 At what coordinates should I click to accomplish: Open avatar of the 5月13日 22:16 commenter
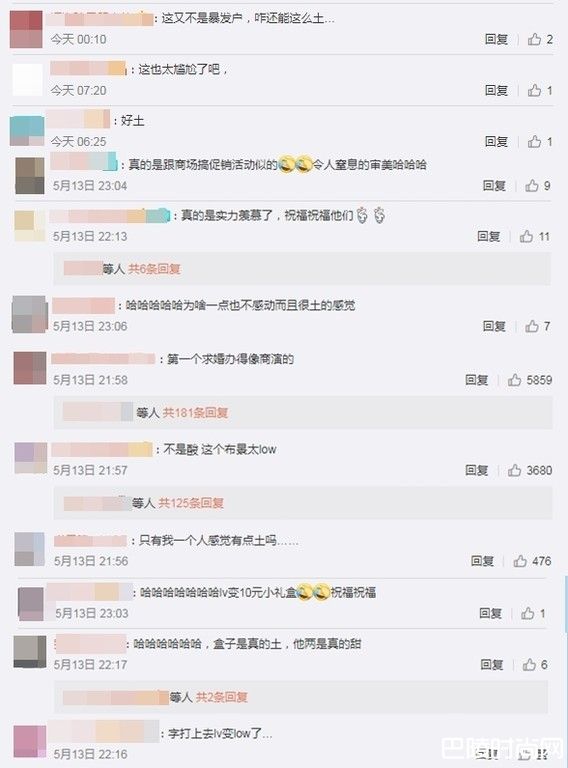29,742
